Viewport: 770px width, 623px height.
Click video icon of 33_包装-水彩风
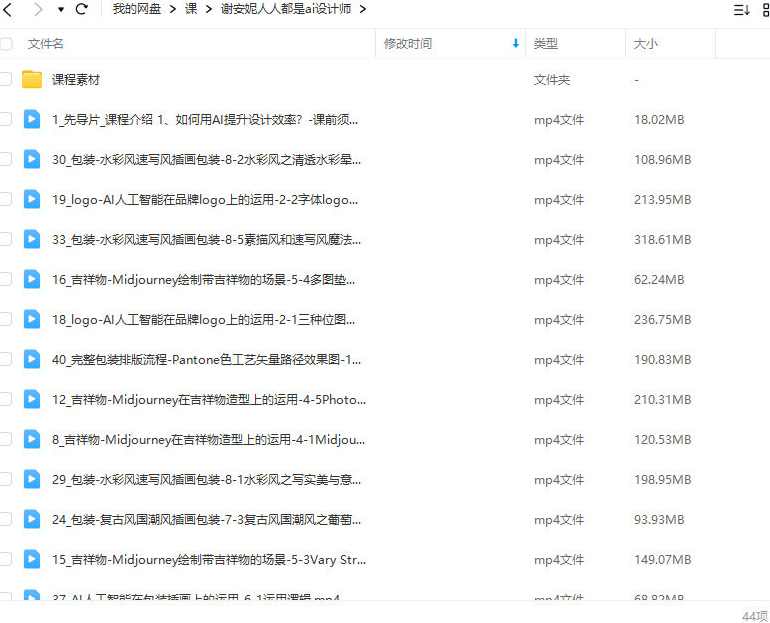[32, 239]
